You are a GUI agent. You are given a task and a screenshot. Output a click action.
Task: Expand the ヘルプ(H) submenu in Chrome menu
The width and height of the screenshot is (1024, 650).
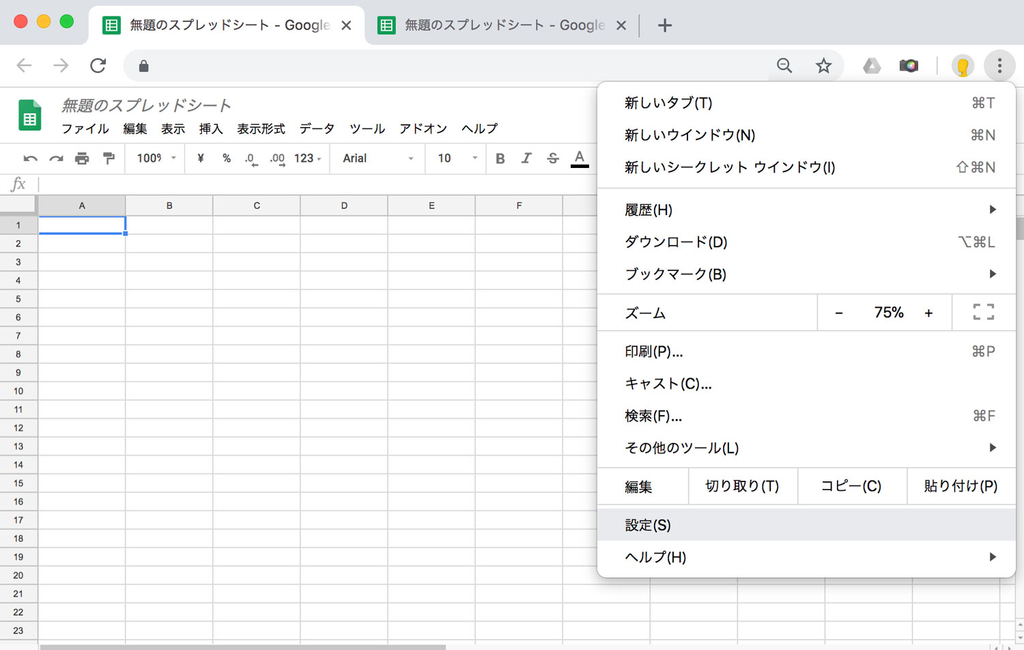pos(807,557)
